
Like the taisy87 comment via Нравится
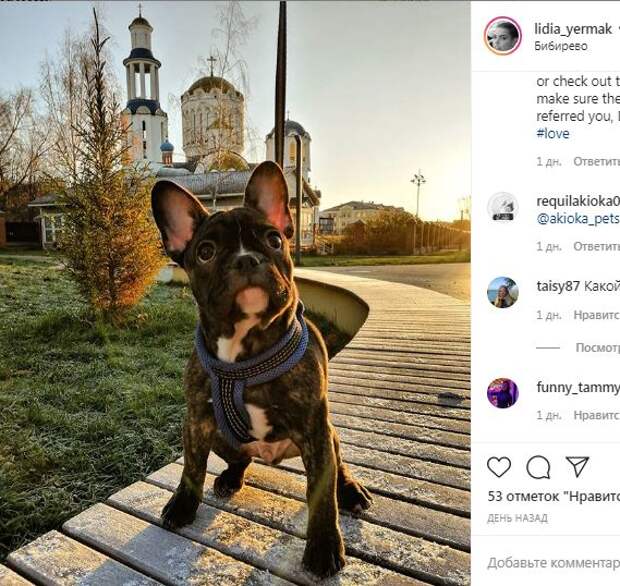click(x=596, y=315)
